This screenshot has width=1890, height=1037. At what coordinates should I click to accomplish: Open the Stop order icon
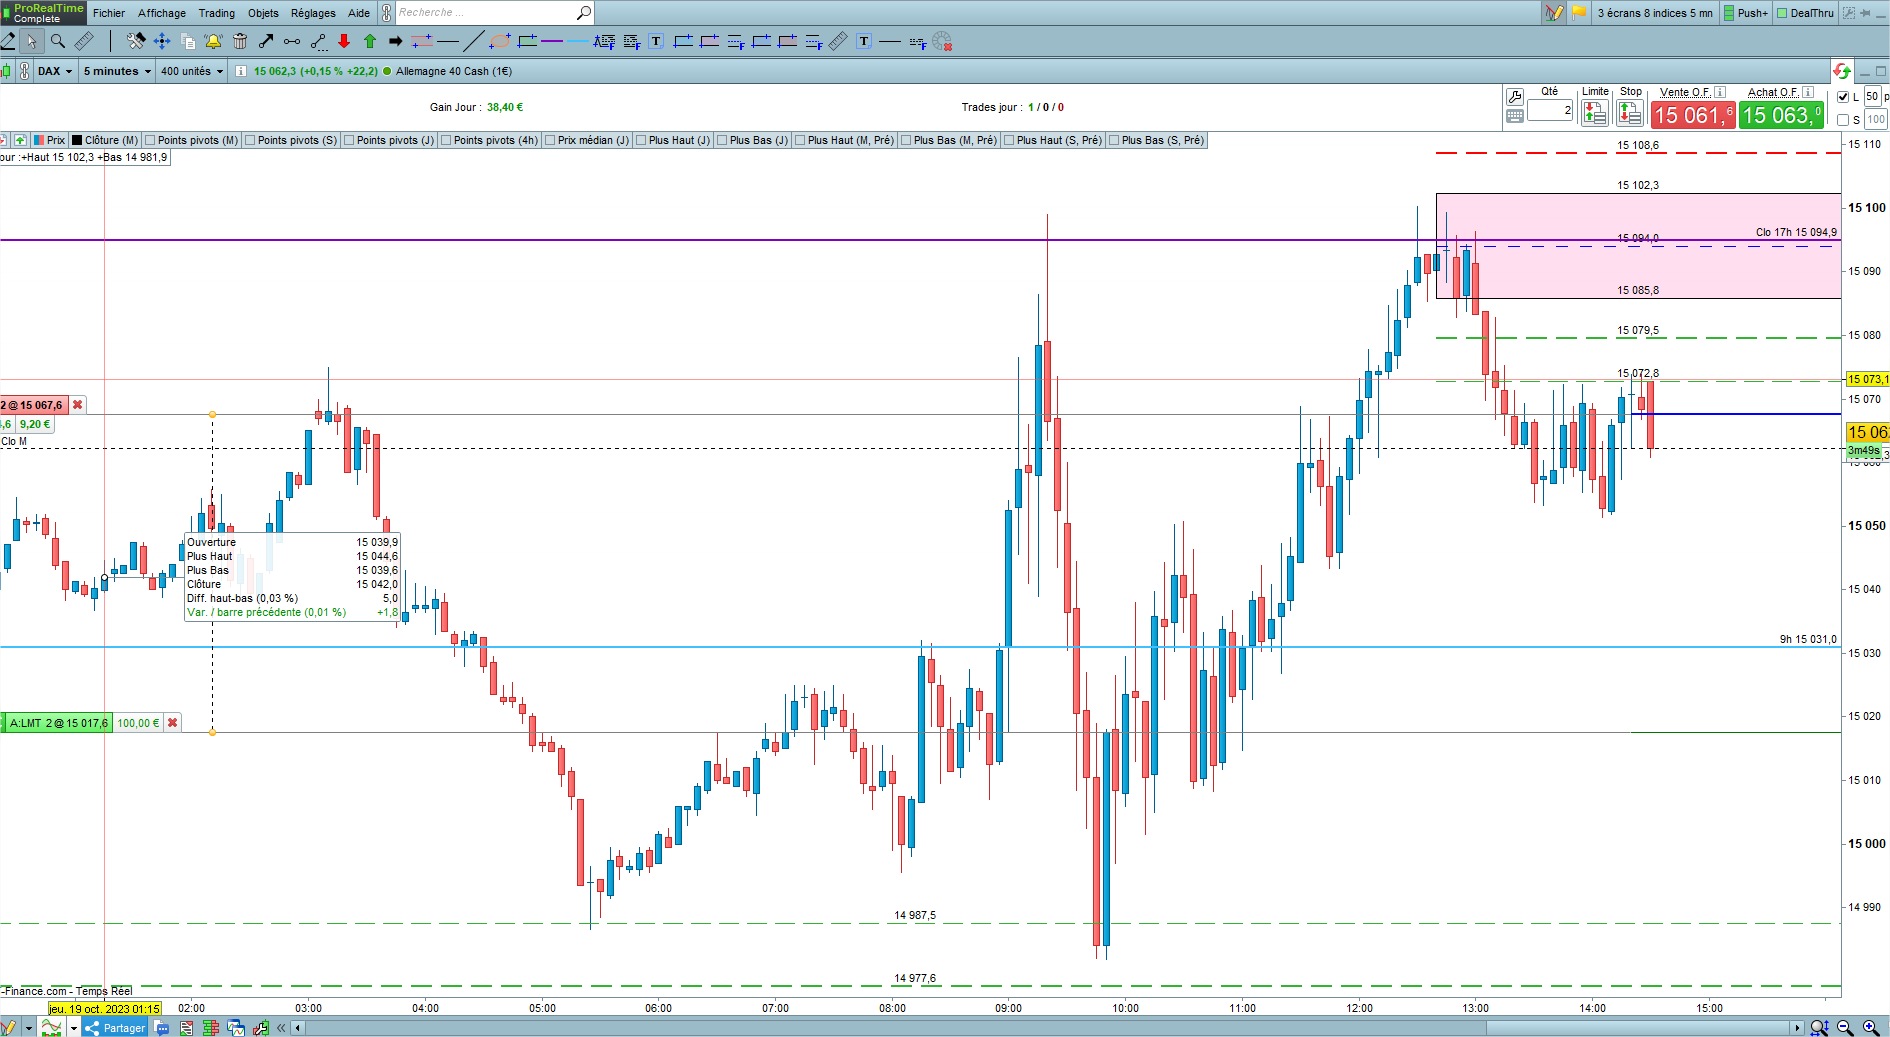coord(1630,114)
